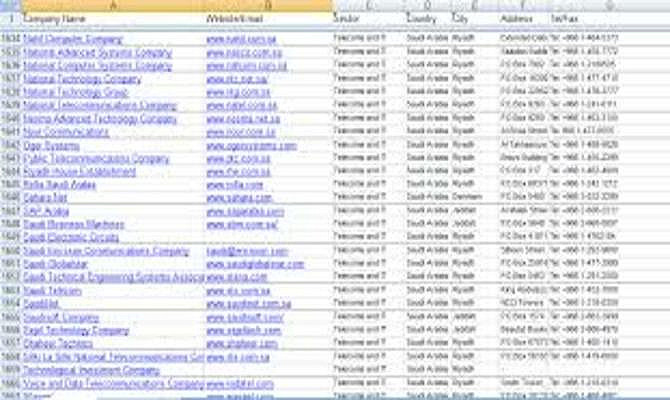Select the column D header
670x400 pixels.
coord(427,5)
